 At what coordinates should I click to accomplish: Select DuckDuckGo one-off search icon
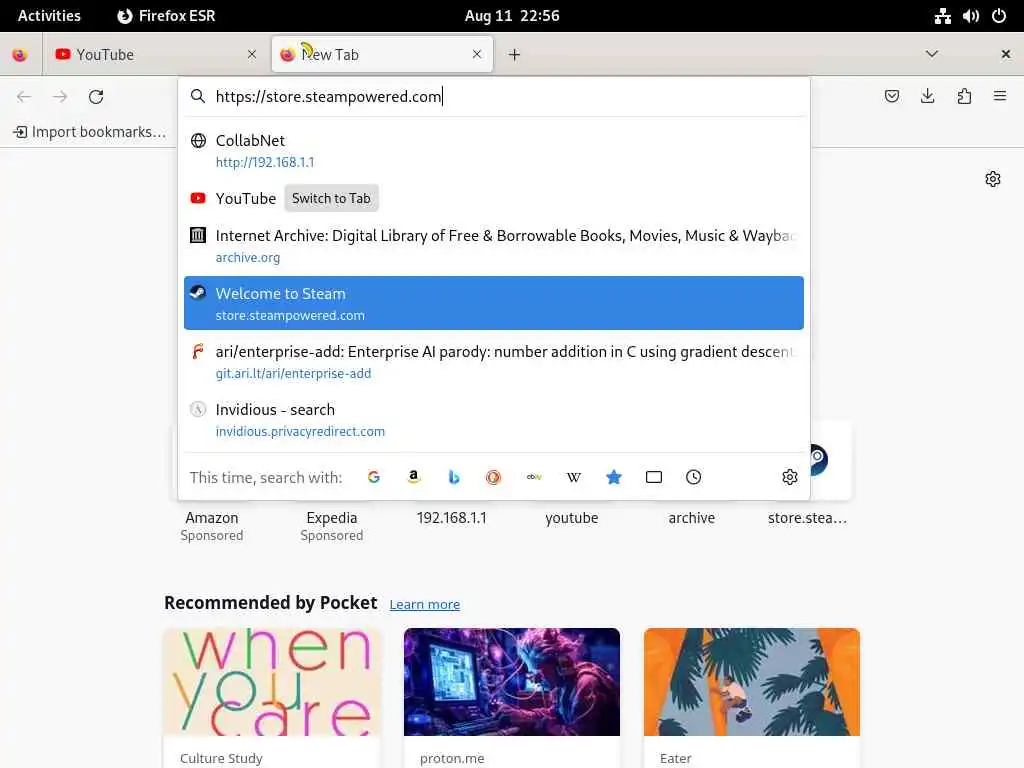pyautogui.click(x=493, y=477)
